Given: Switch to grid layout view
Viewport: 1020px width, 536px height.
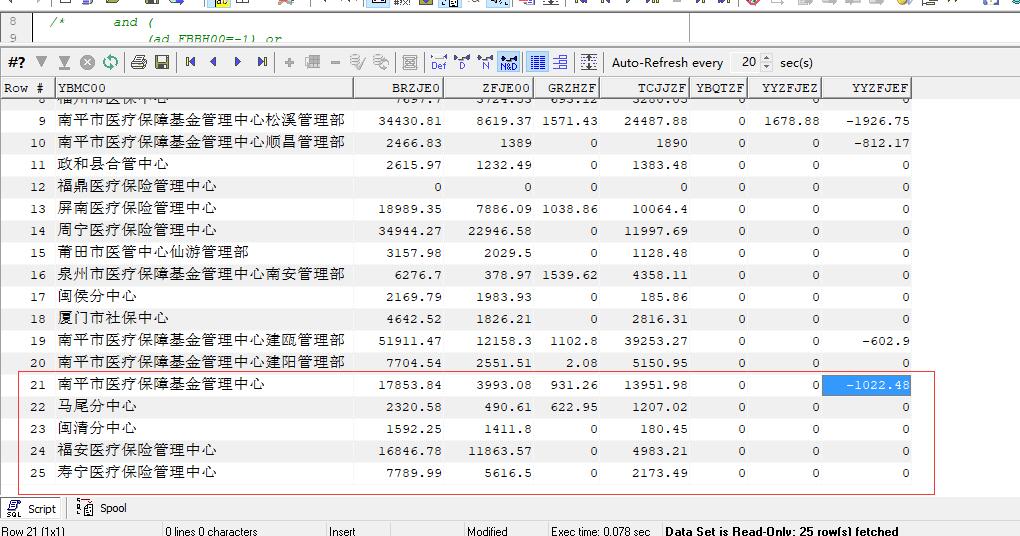Looking at the screenshot, I should point(537,62).
